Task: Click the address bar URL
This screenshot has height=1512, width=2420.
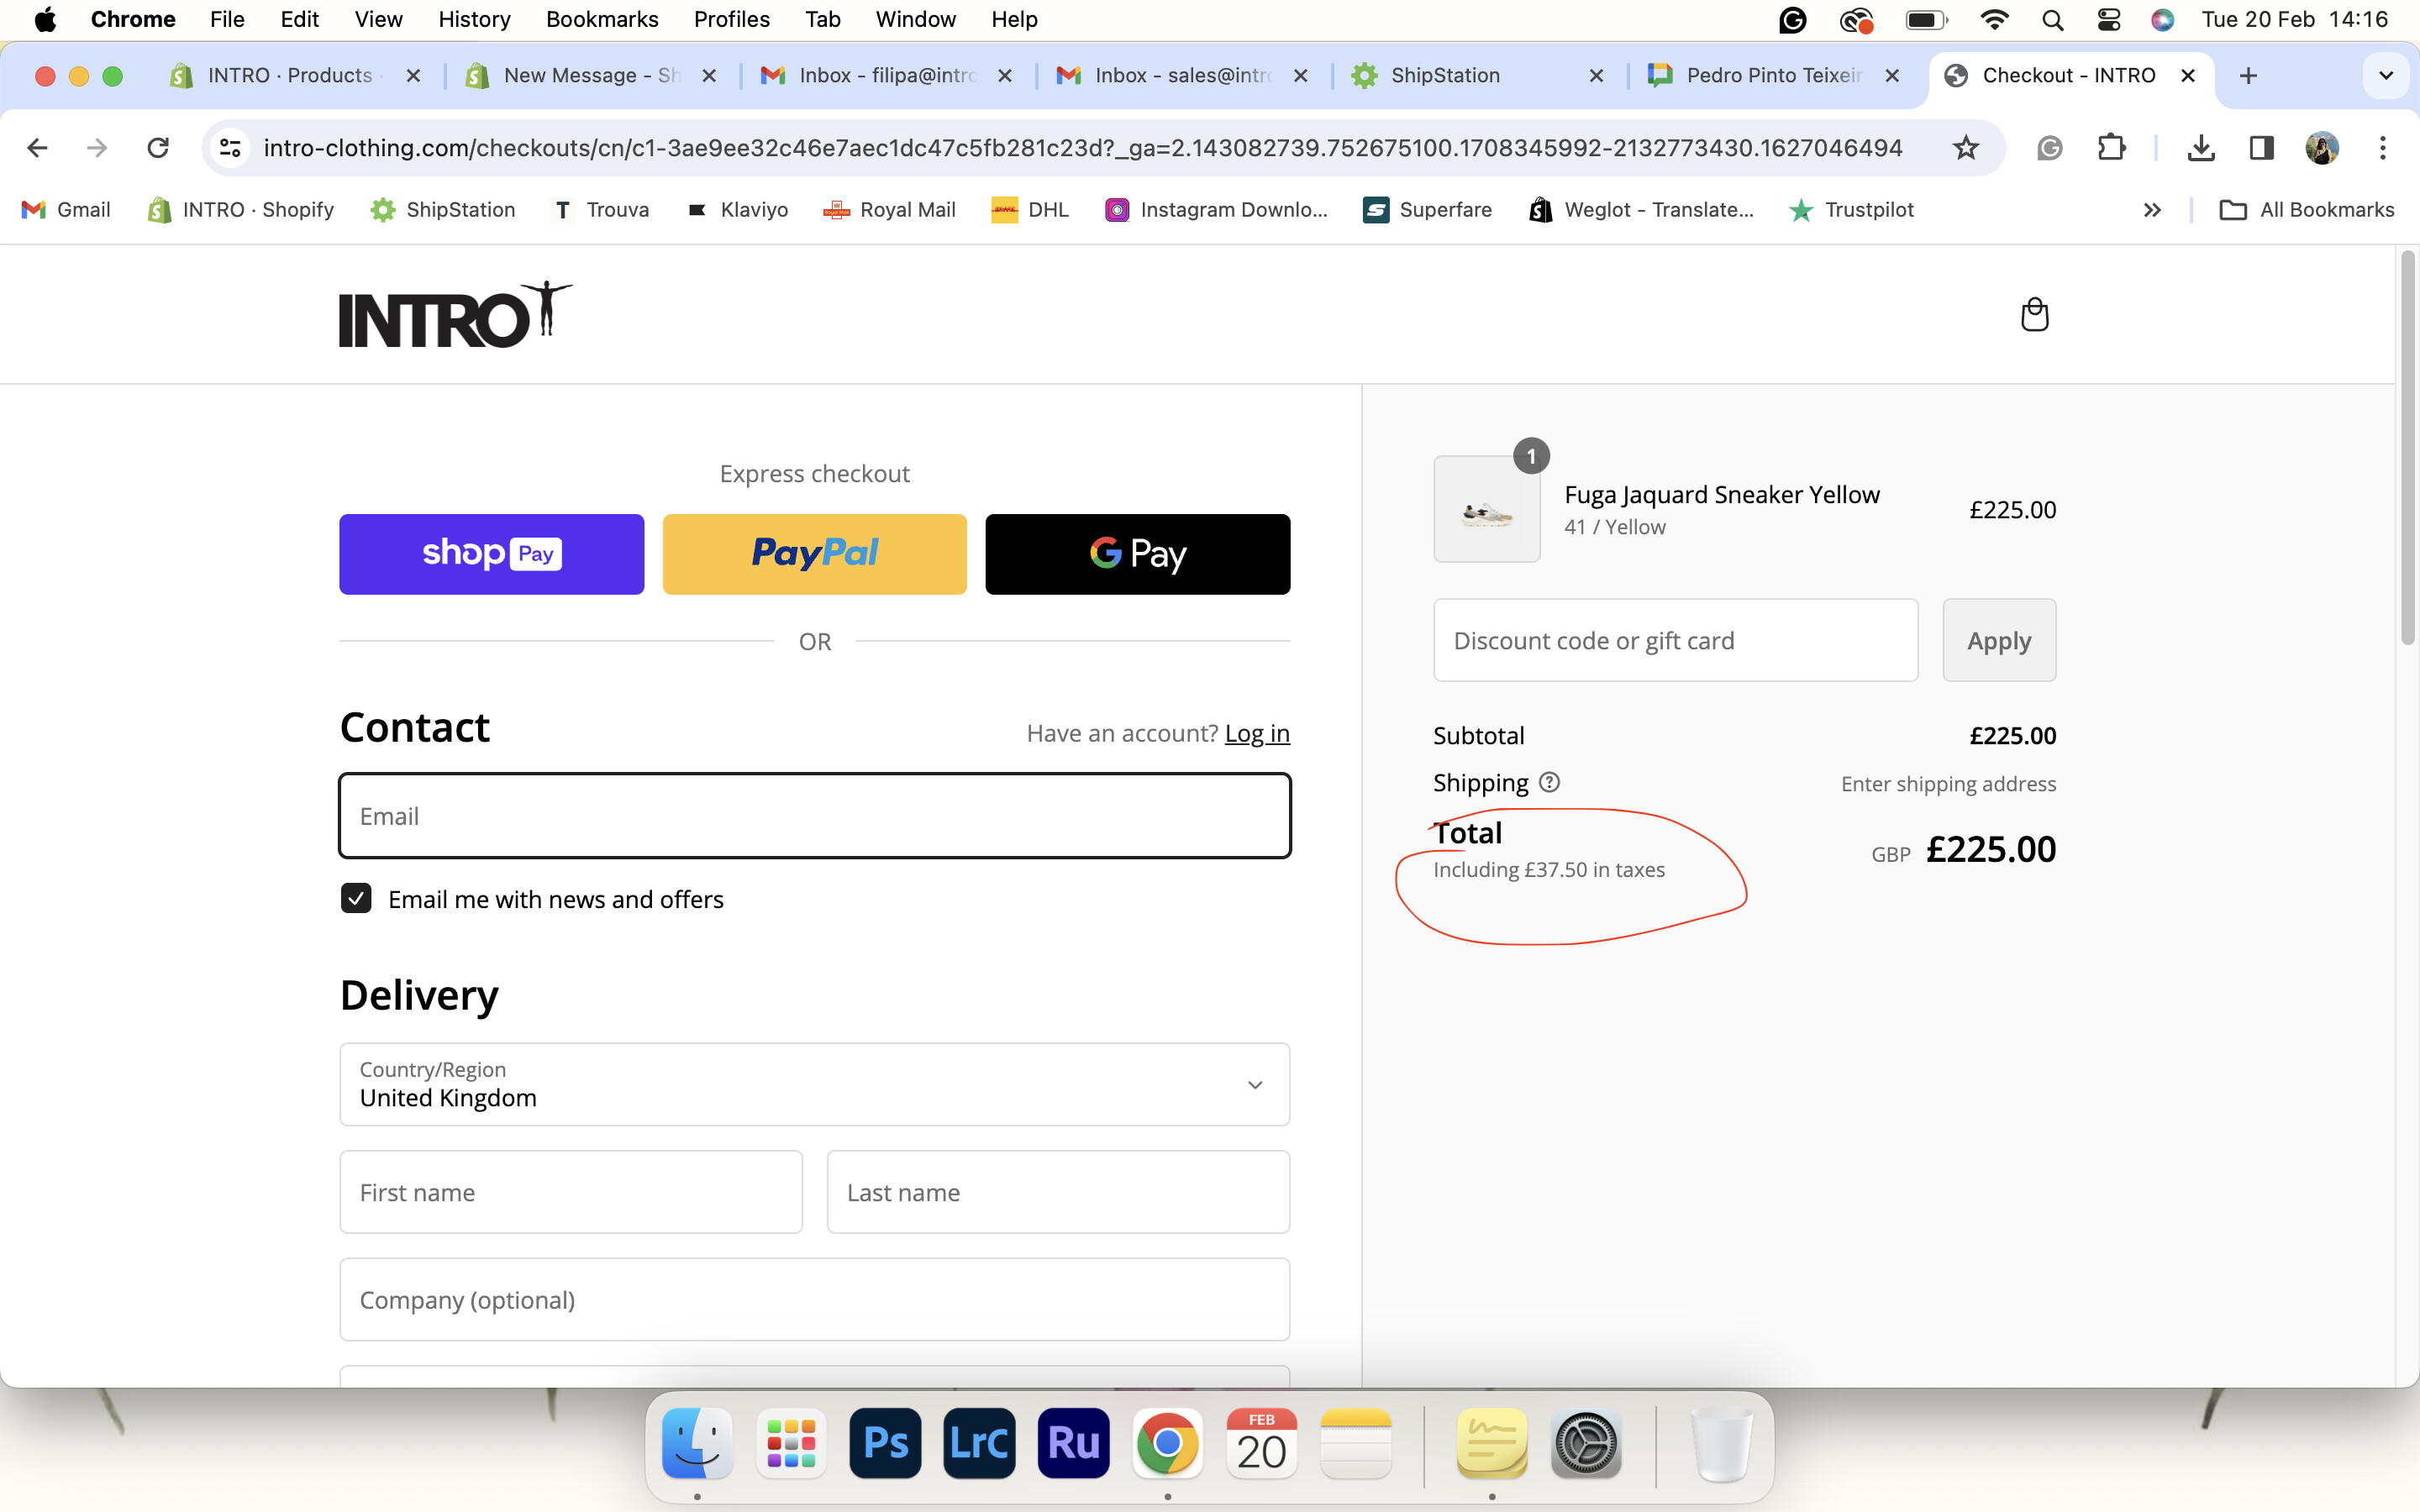Action: coord(1082,148)
